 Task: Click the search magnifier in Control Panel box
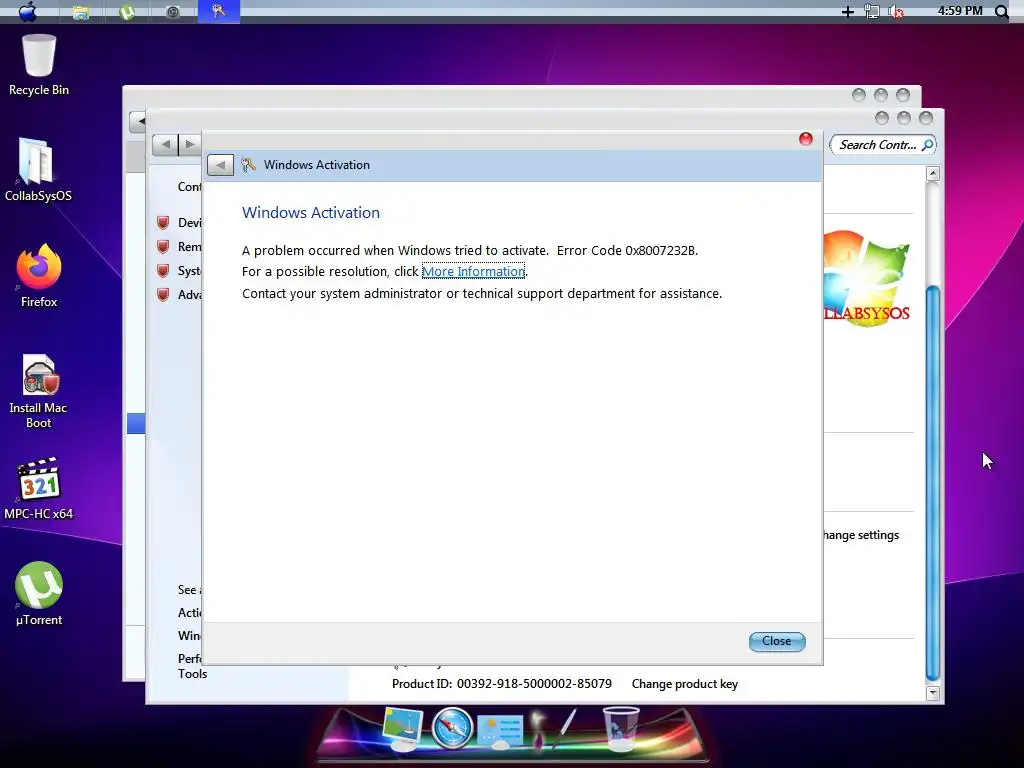click(x=927, y=144)
